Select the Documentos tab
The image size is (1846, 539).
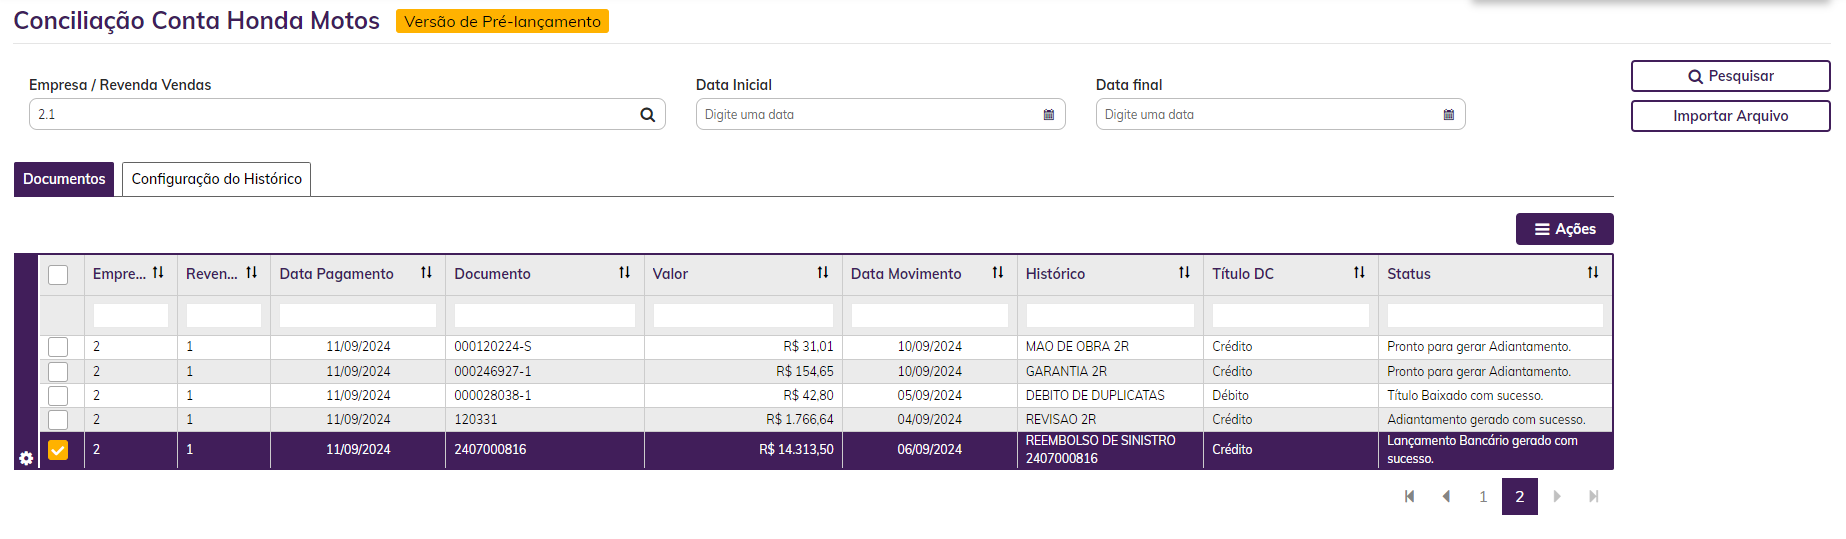point(64,179)
